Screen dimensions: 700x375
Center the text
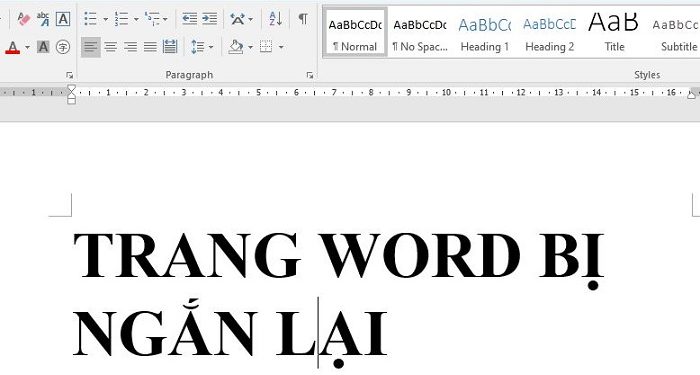tap(111, 47)
